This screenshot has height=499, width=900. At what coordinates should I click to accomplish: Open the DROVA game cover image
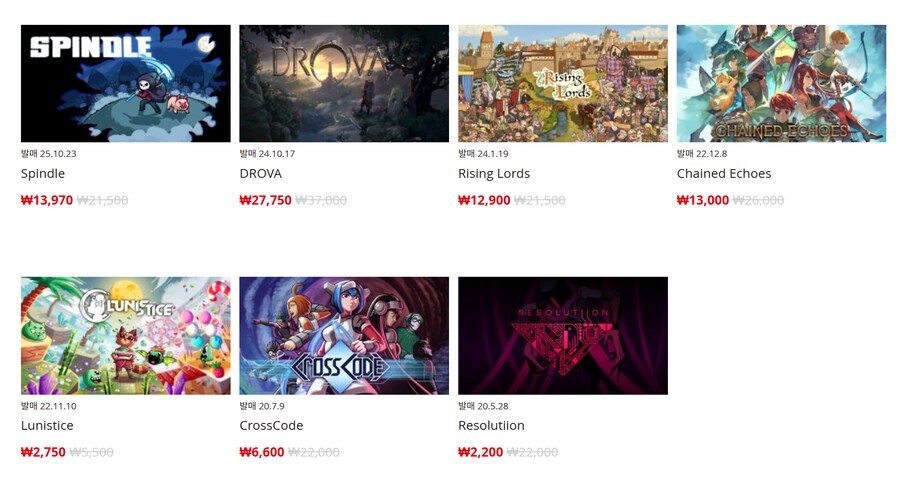coord(344,83)
